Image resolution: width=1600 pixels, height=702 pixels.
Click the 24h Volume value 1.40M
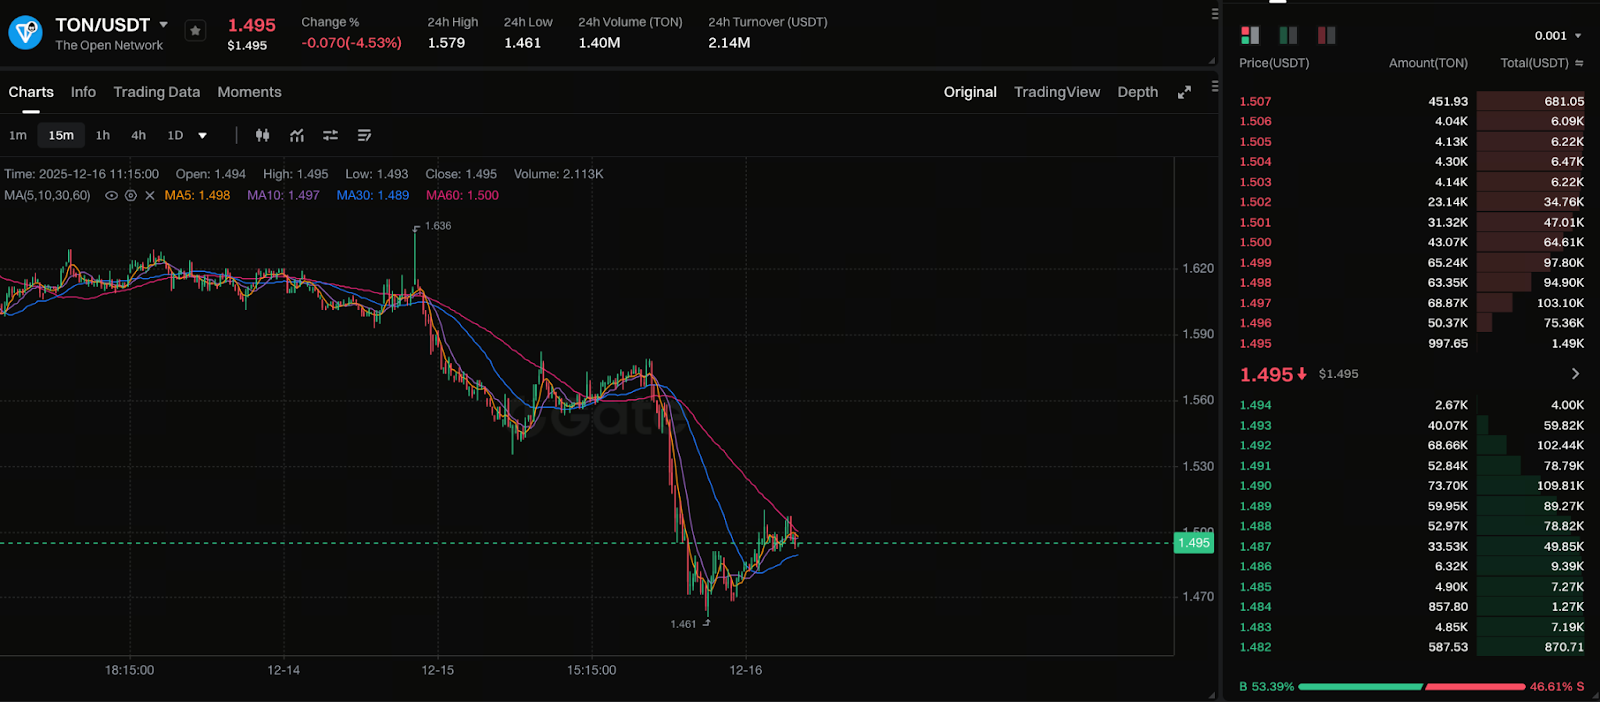pyautogui.click(x=599, y=43)
